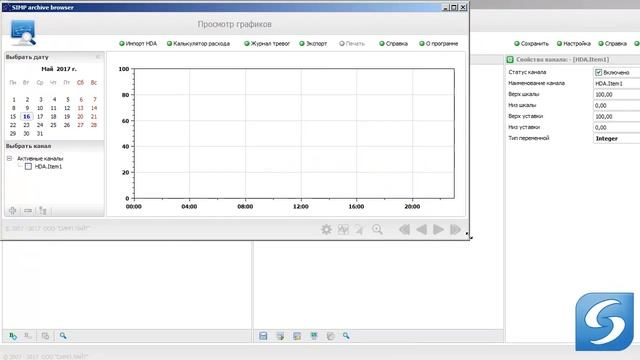Click the Май 2017 г. calendar title
This screenshot has width=640, height=360.
pos(59,69)
